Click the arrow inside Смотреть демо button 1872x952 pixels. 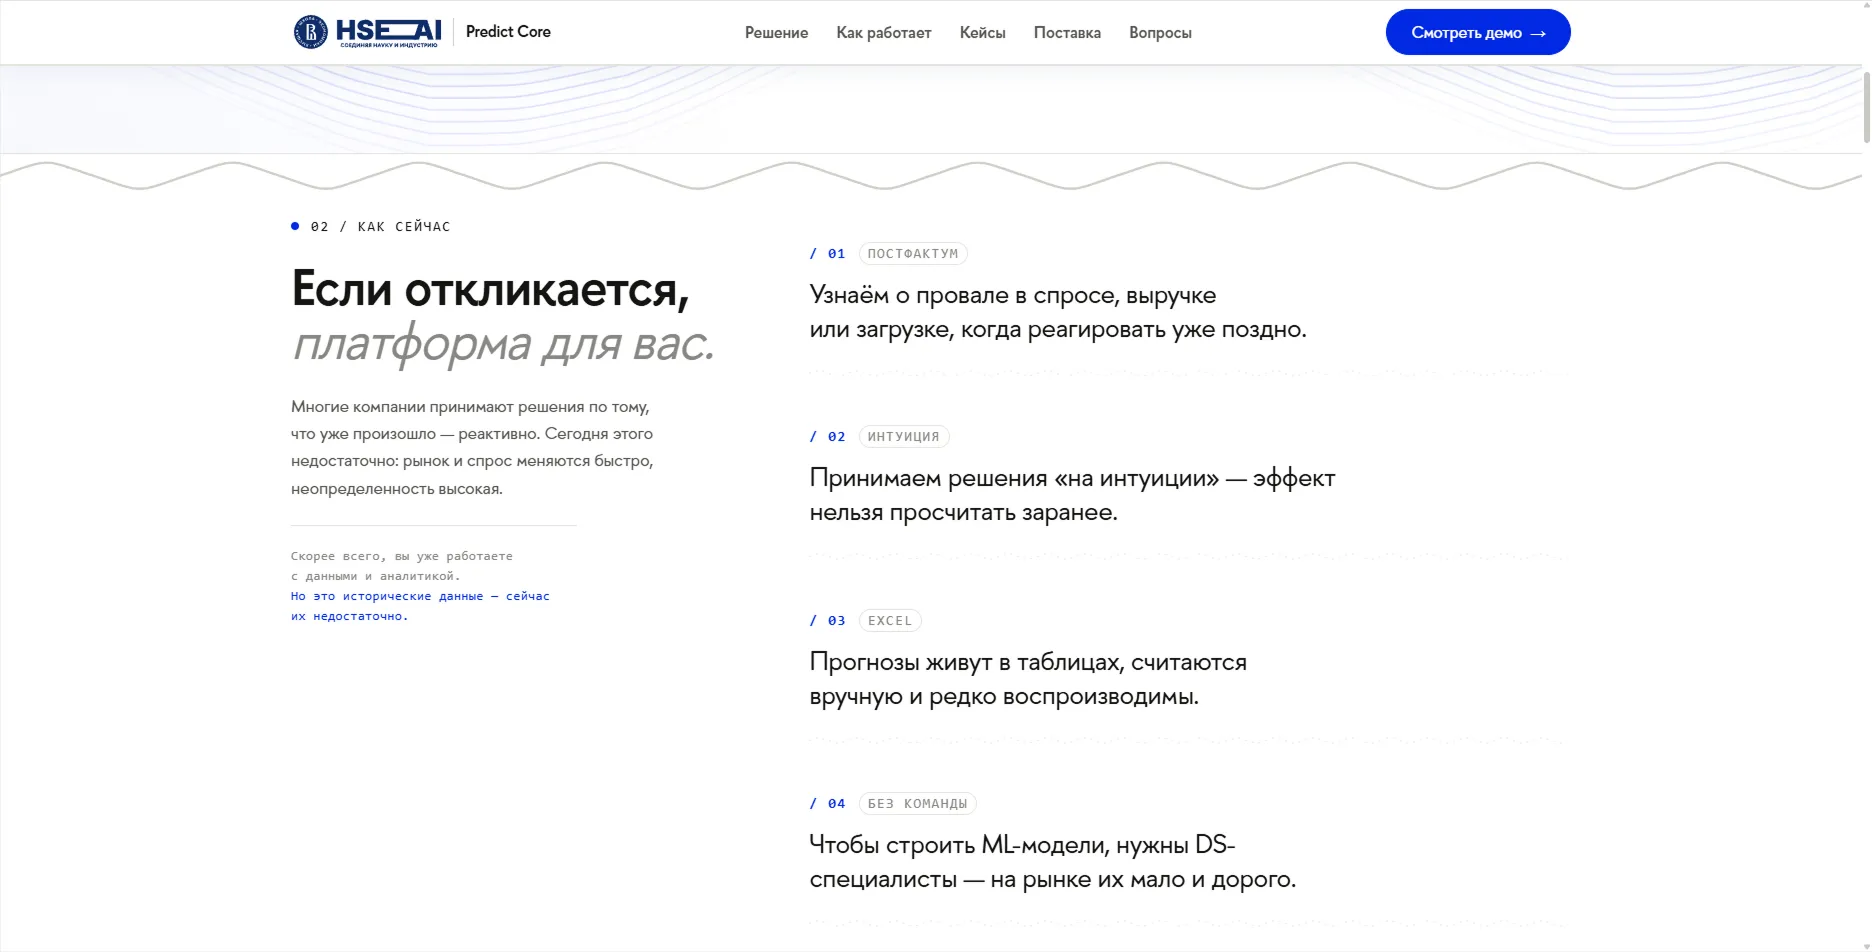[1538, 33]
